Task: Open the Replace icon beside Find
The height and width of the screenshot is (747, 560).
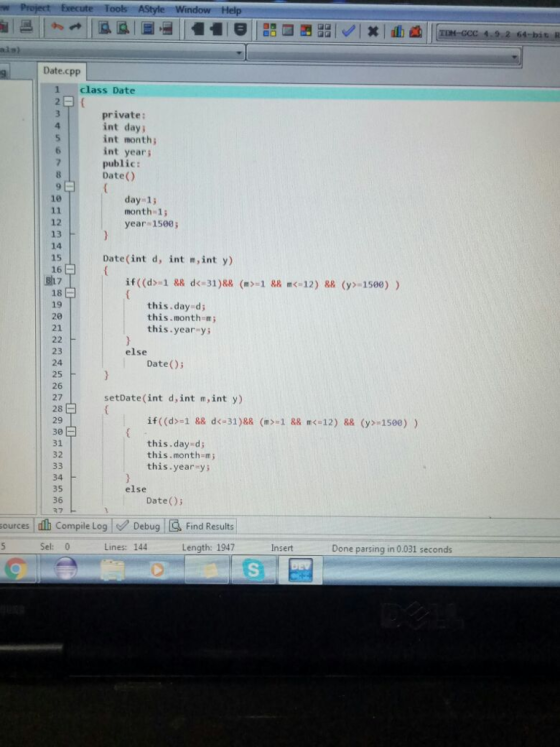Action: pyautogui.click(x=123, y=29)
